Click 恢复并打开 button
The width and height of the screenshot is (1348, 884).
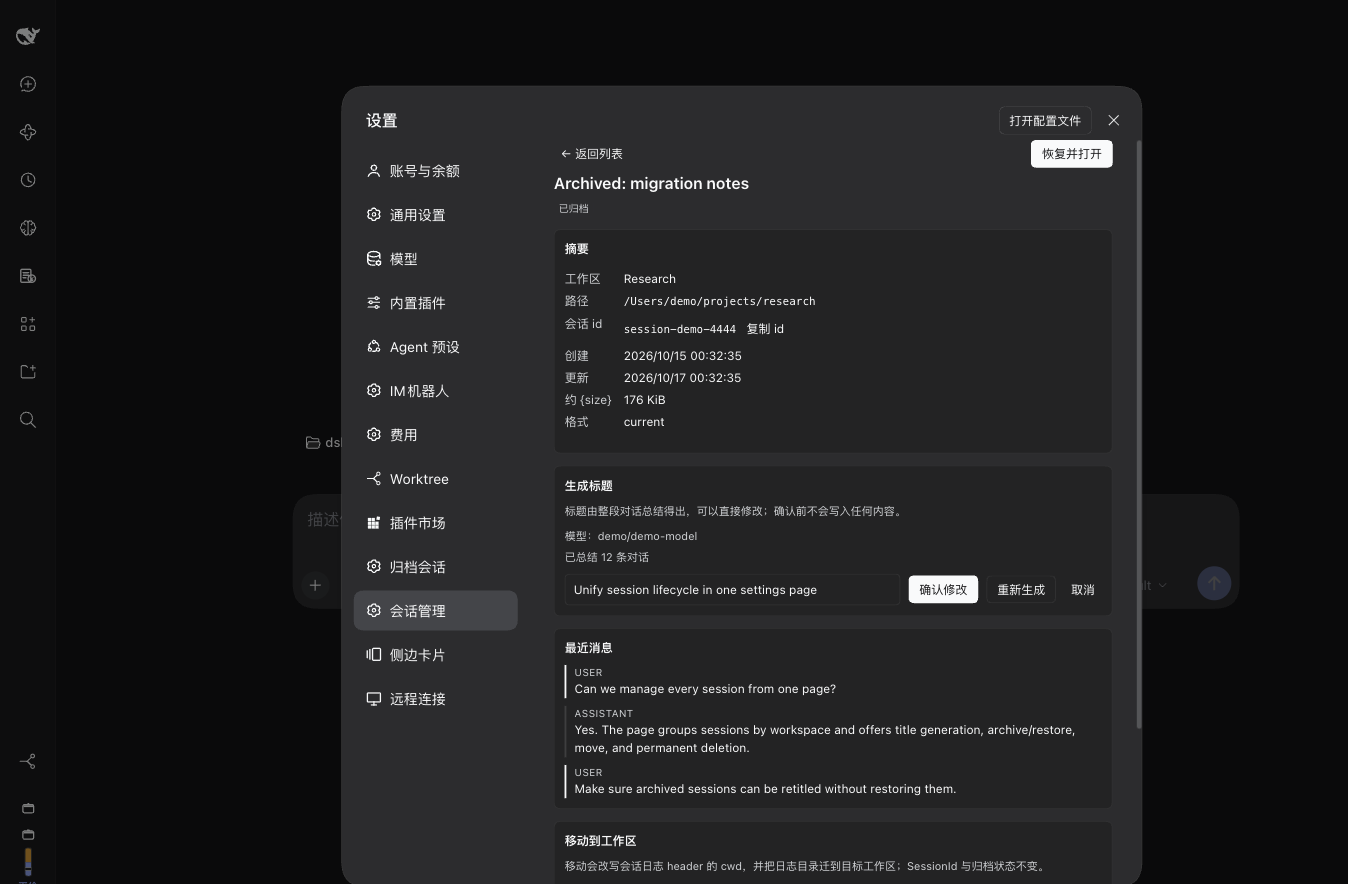1071,154
